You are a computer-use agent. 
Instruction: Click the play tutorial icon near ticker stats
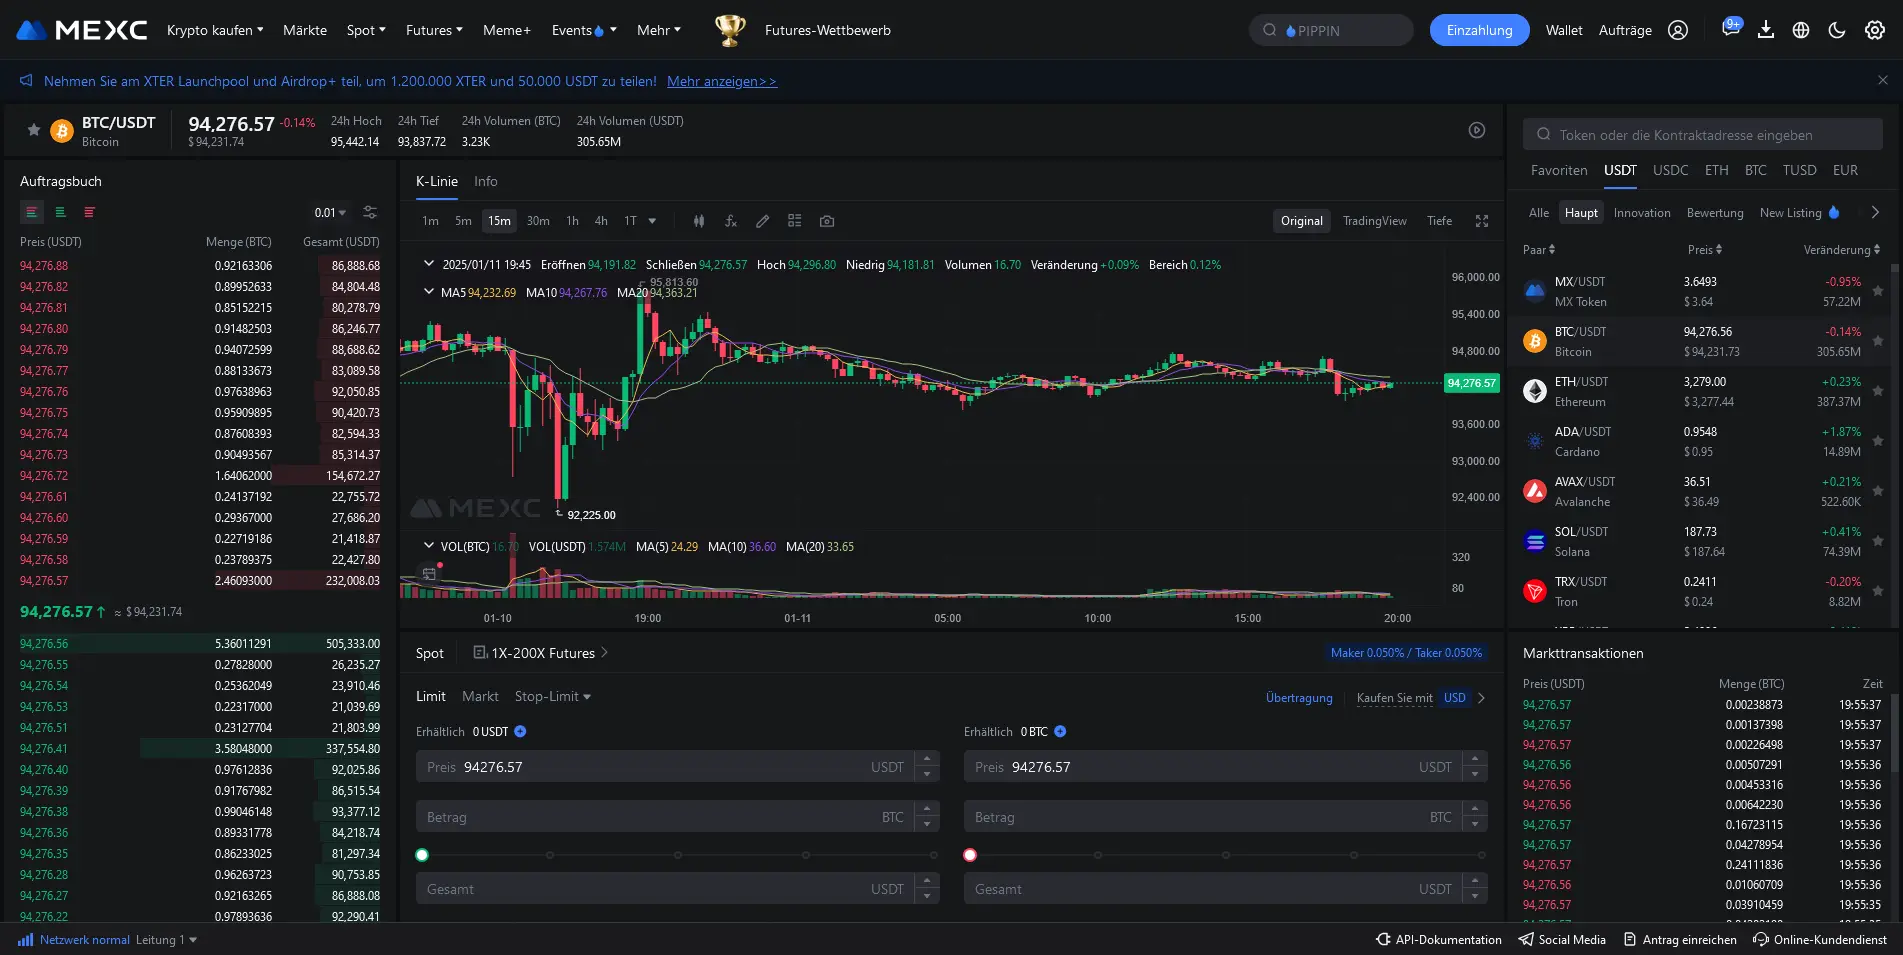[1477, 130]
